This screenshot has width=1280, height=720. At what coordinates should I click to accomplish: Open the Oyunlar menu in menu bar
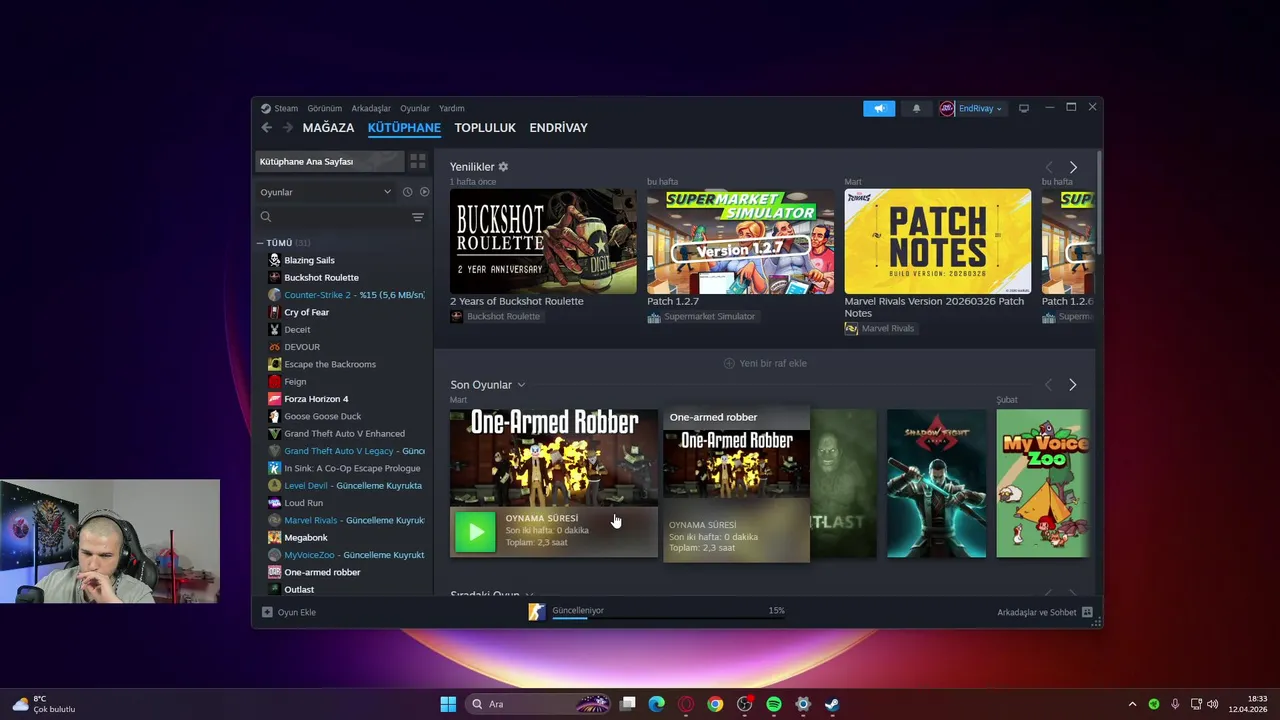[415, 108]
